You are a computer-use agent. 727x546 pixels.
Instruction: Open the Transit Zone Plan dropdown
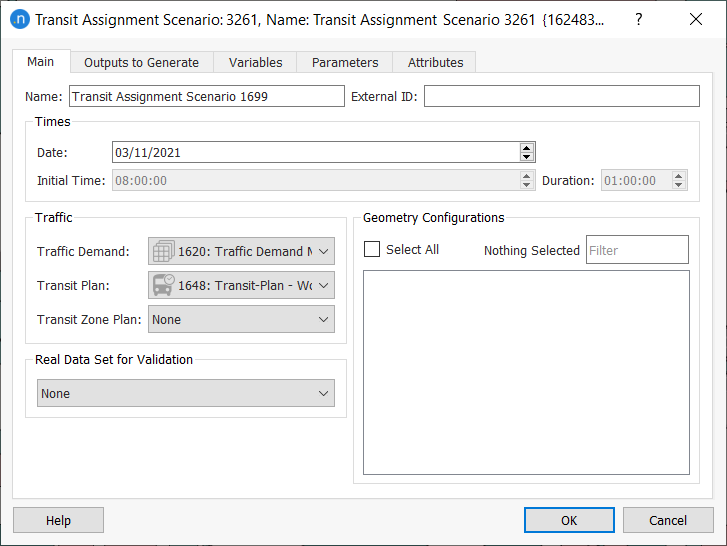[241, 319]
